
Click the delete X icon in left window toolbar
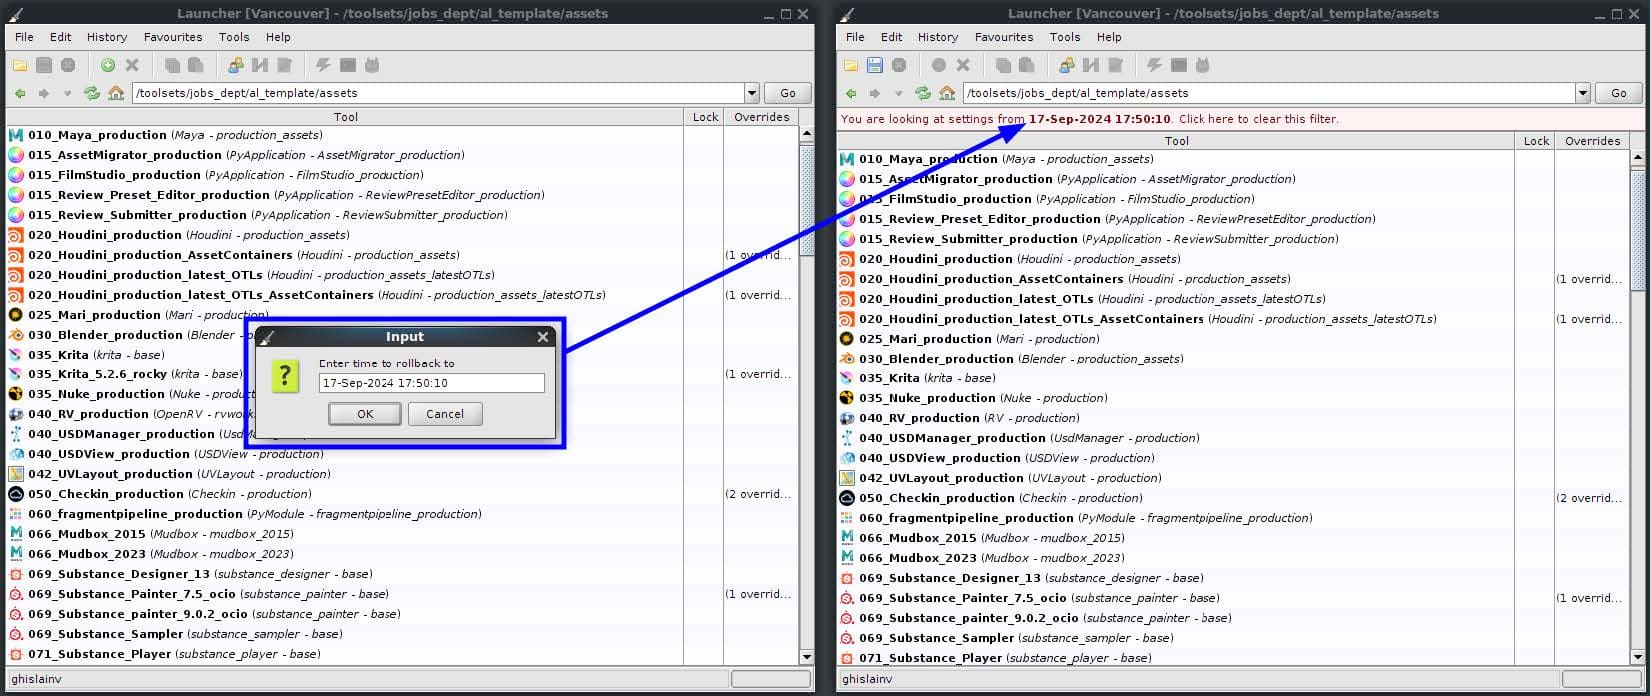(132, 65)
